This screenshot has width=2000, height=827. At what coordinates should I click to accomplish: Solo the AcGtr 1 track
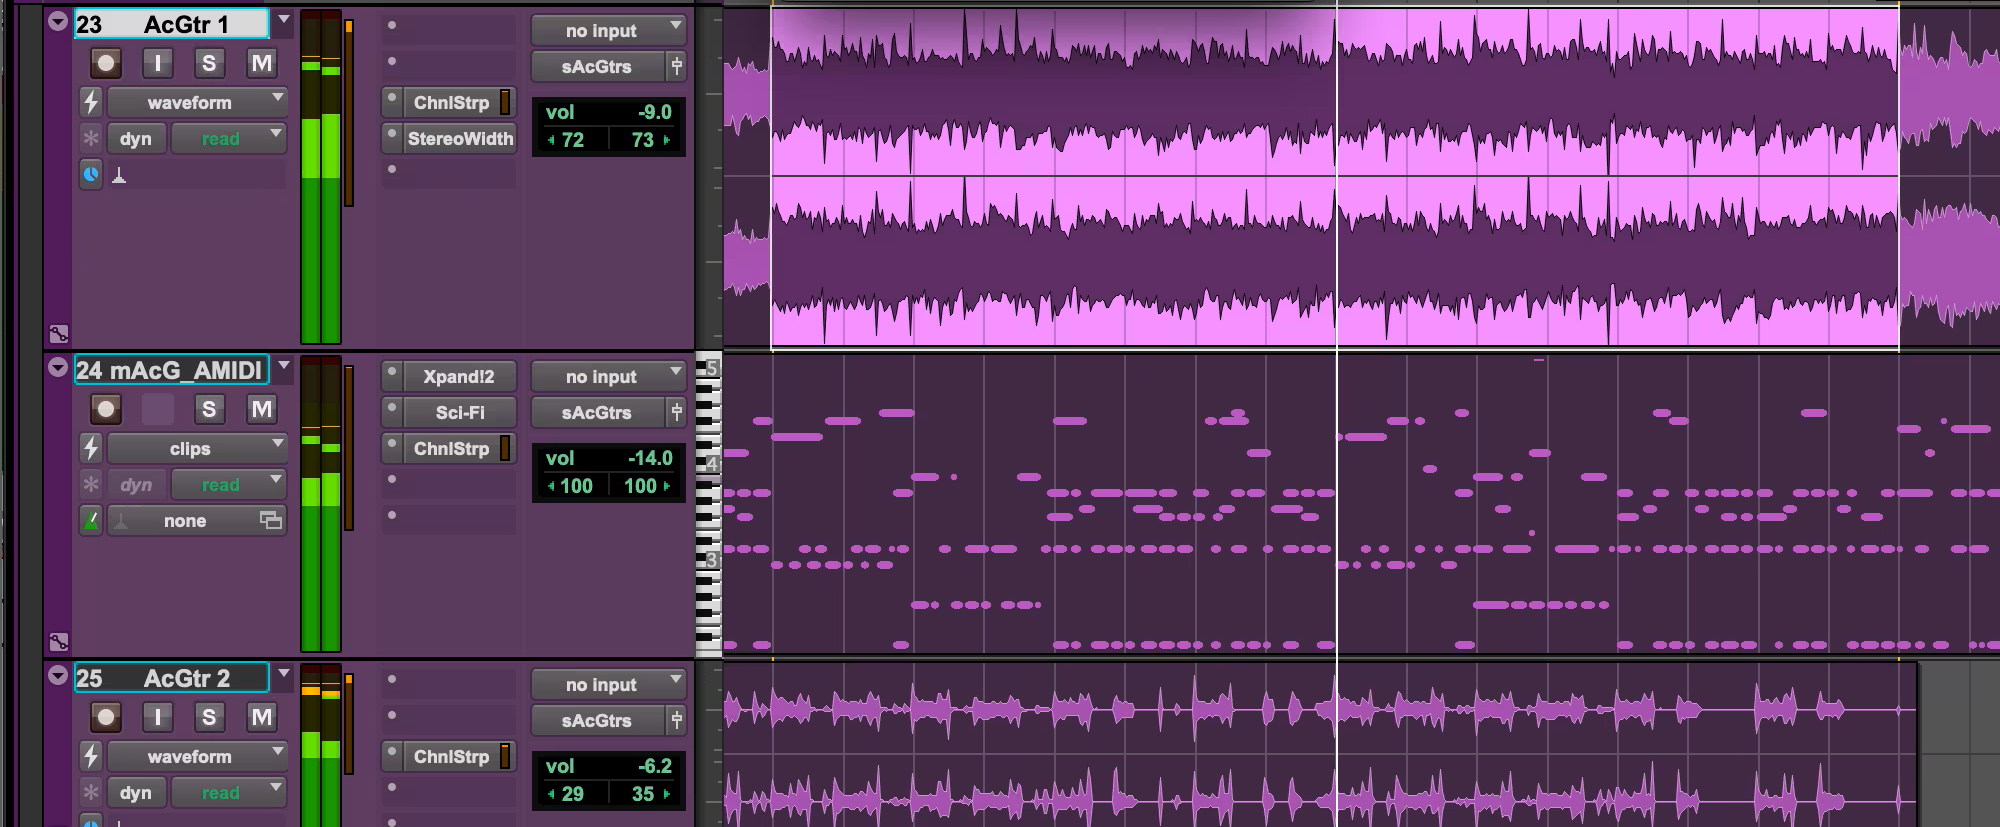[x=208, y=64]
